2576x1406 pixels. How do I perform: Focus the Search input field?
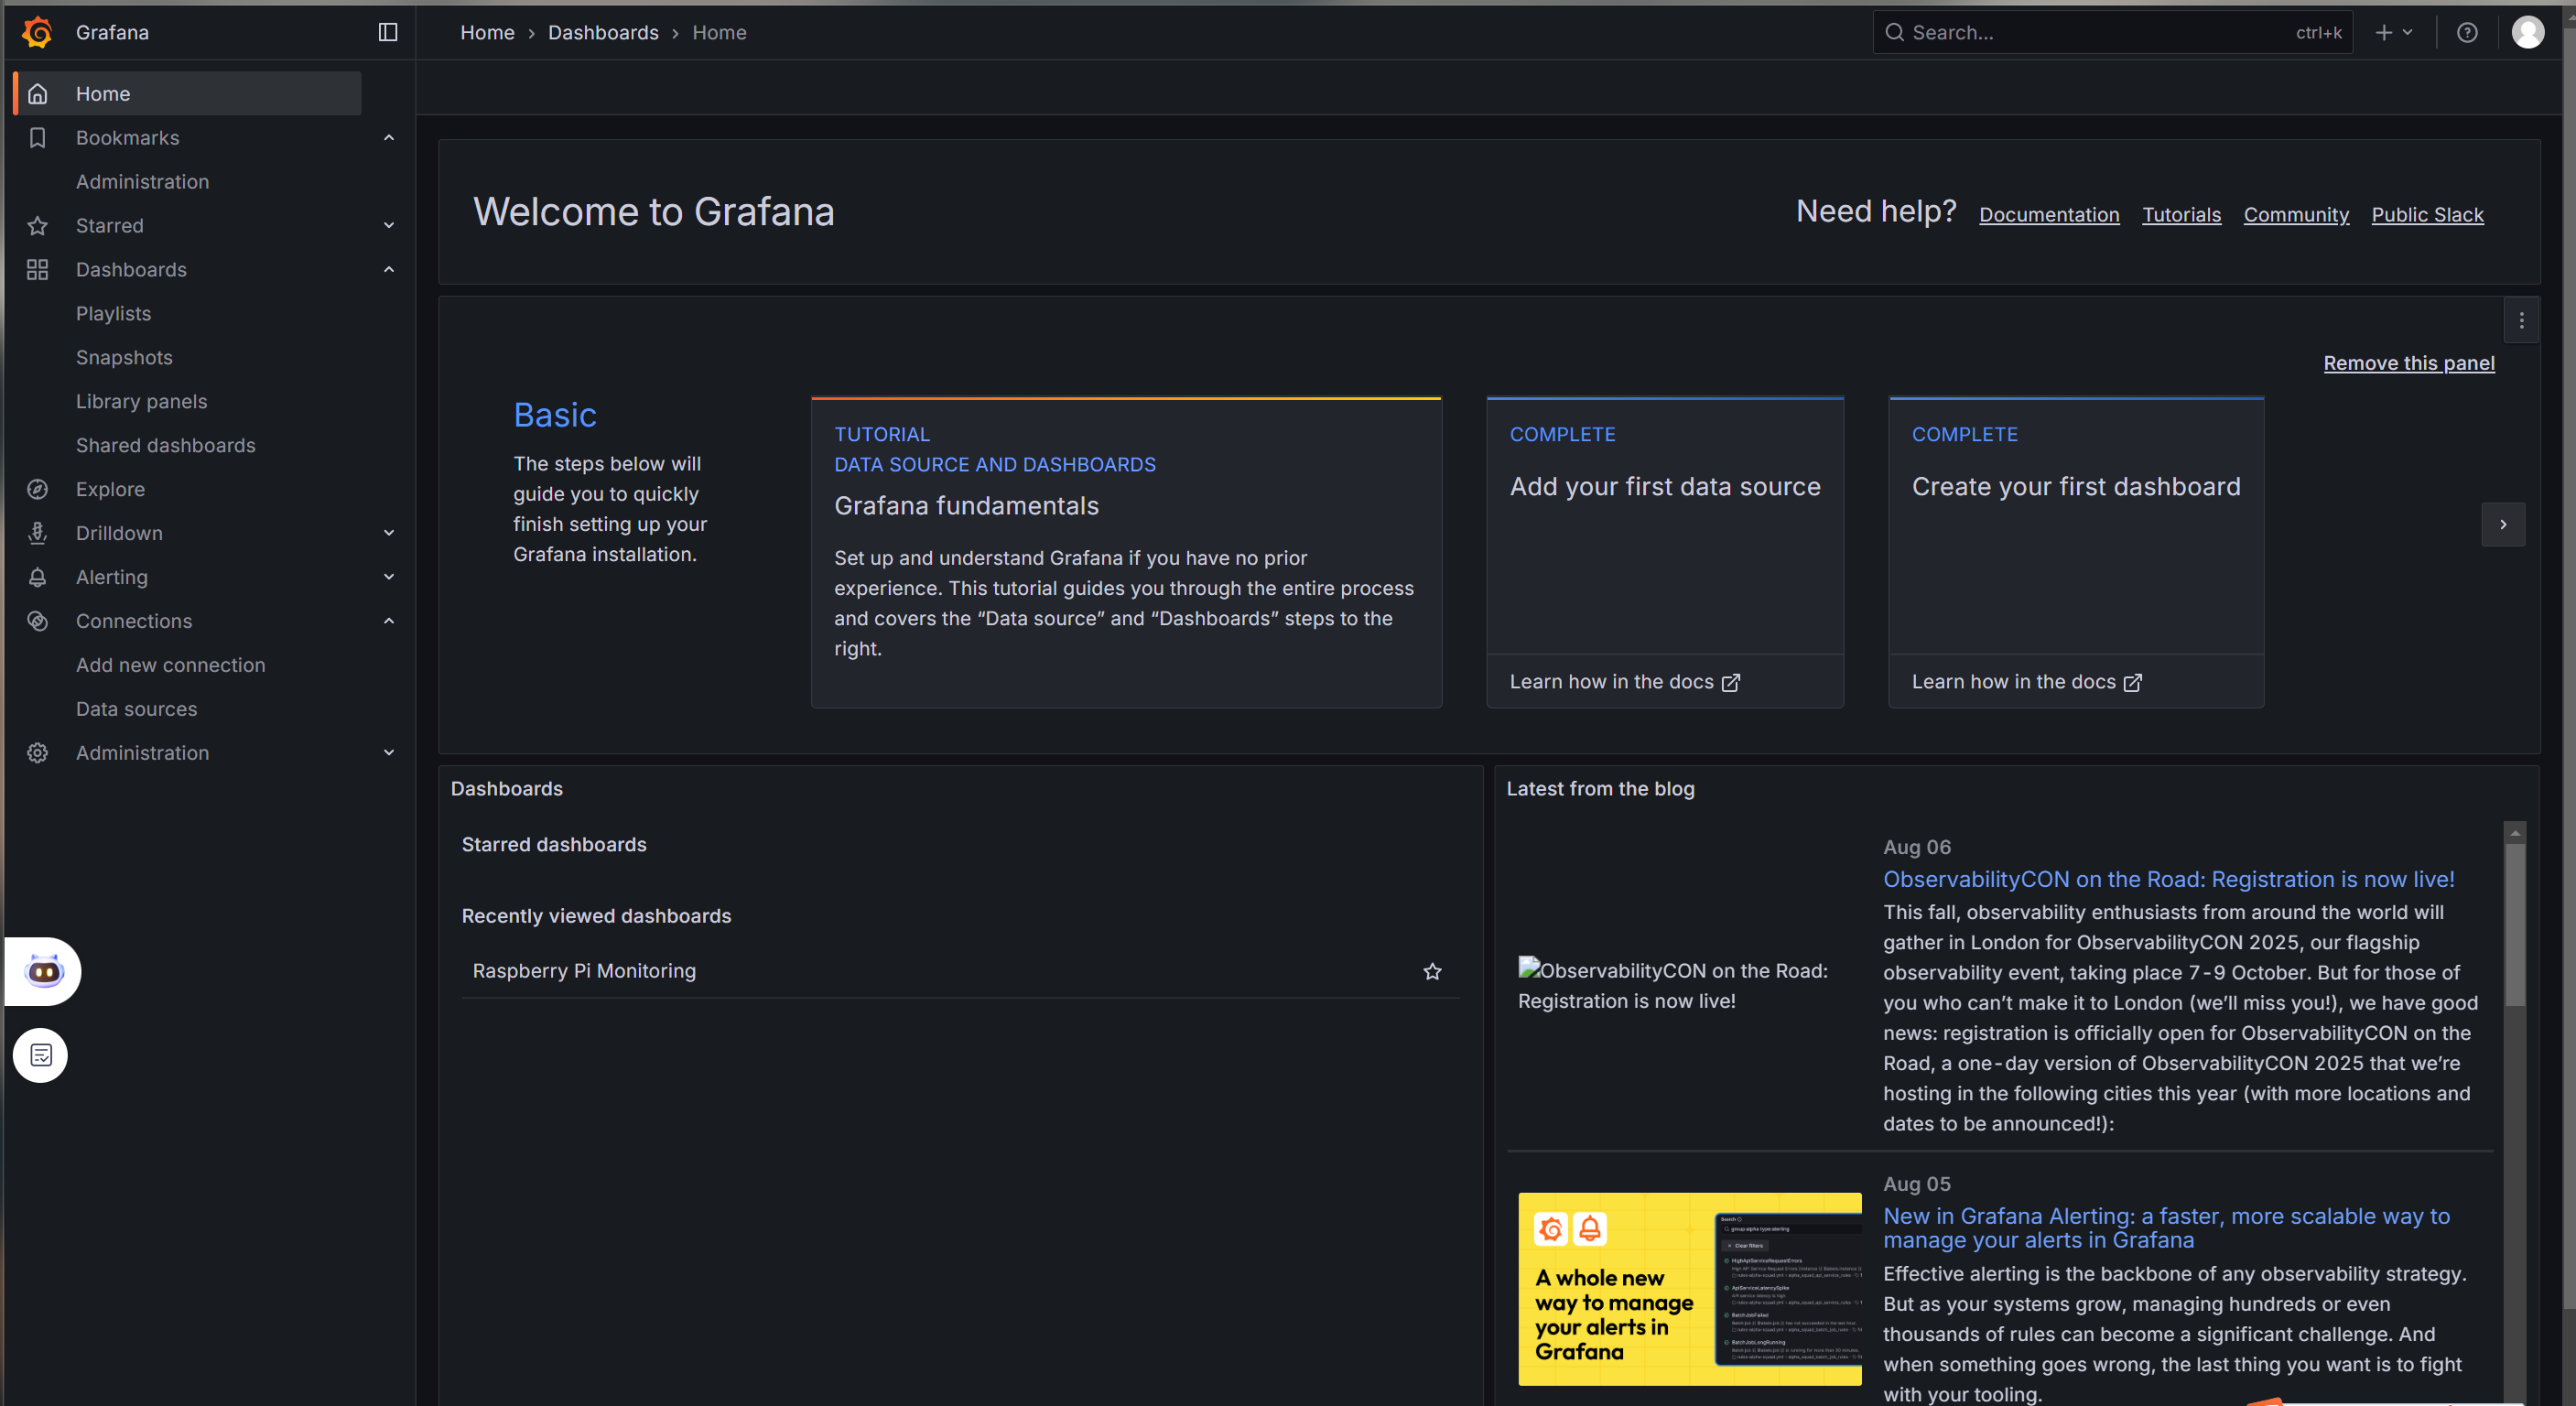point(2112,32)
